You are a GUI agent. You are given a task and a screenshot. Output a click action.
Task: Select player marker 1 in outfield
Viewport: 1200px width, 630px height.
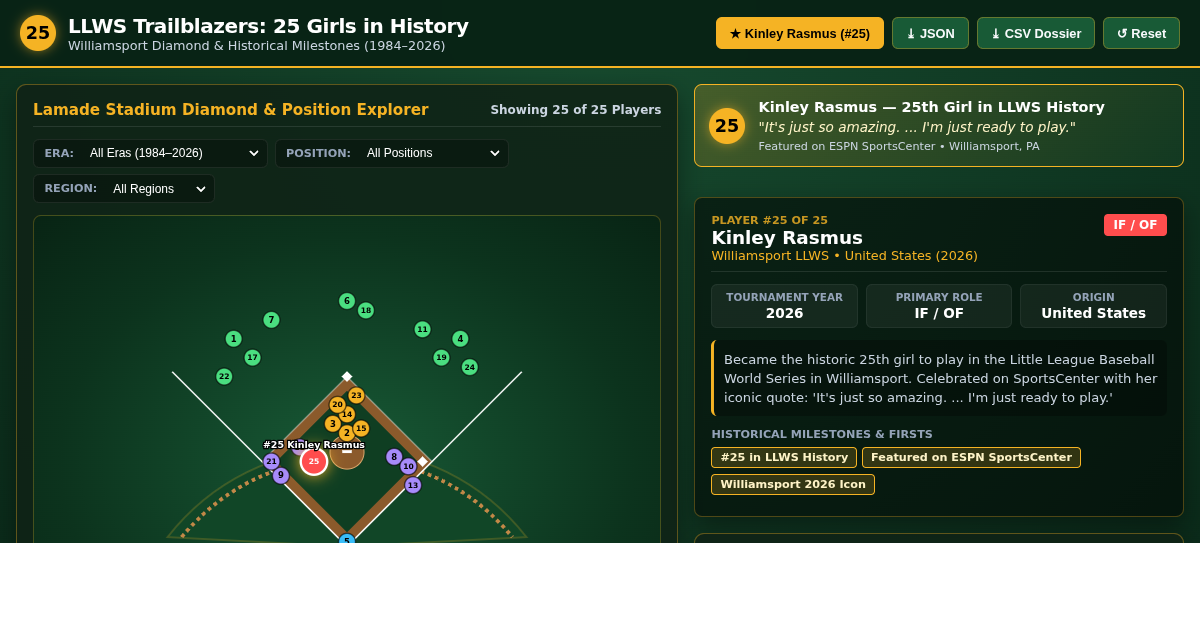[233, 339]
